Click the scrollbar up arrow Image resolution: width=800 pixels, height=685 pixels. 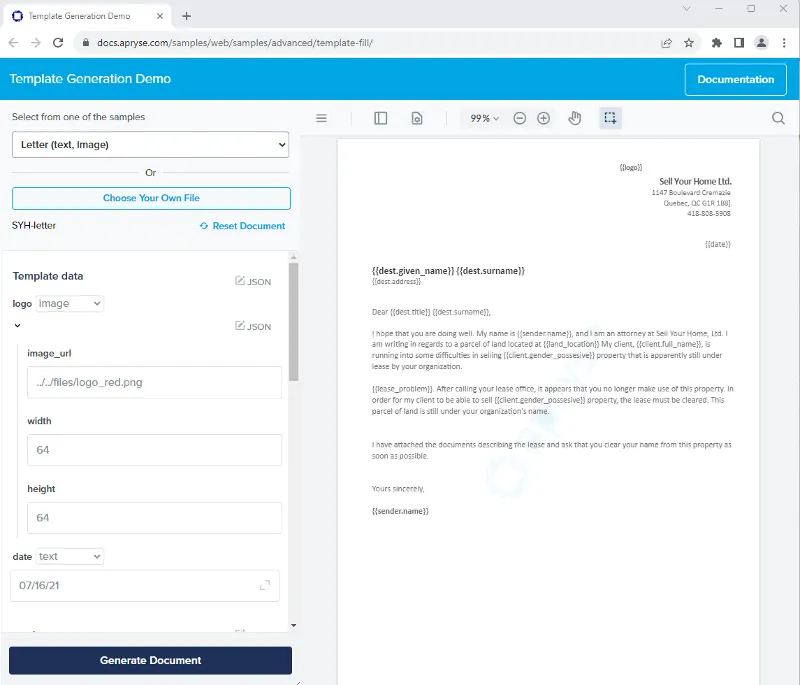293,257
